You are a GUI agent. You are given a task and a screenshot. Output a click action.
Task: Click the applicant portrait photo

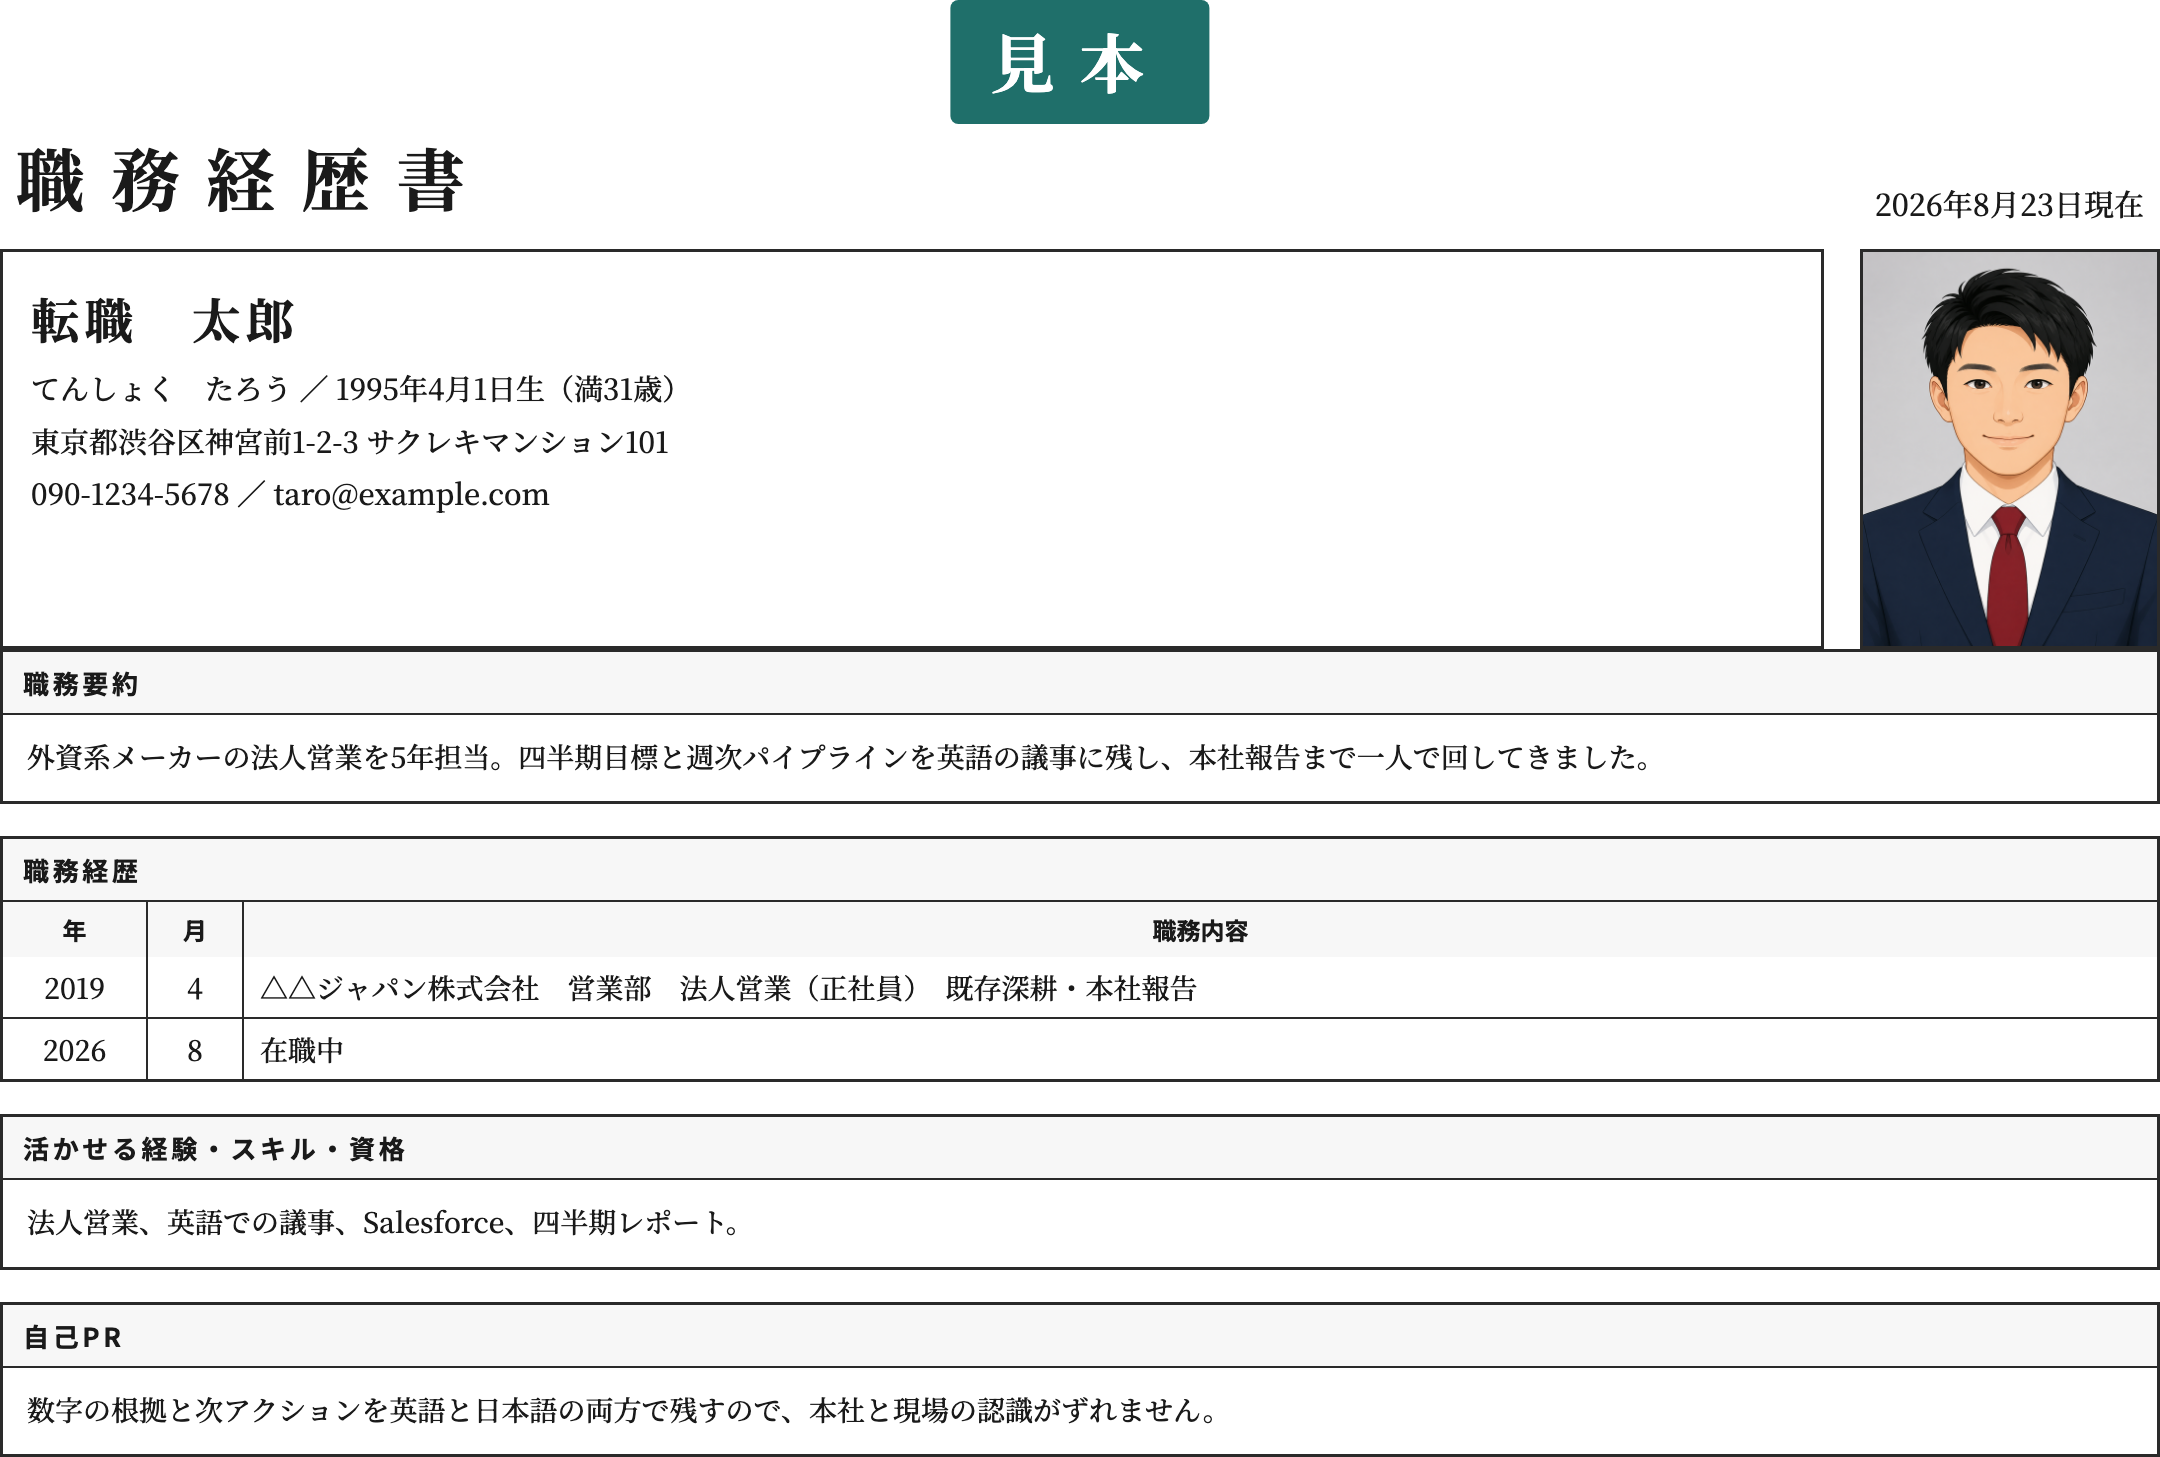tap(2009, 448)
